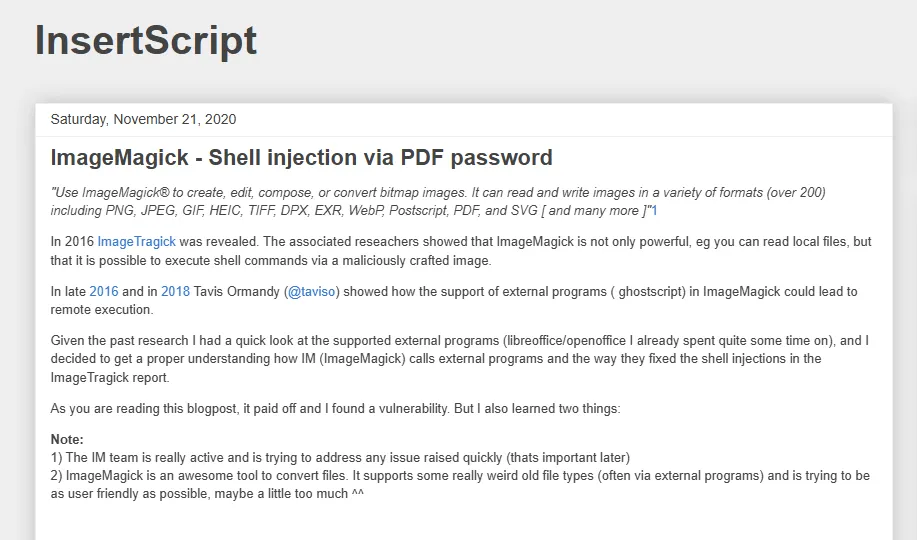Click the bold 'Note:' label

pyautogui.click(x=67, y=440)
